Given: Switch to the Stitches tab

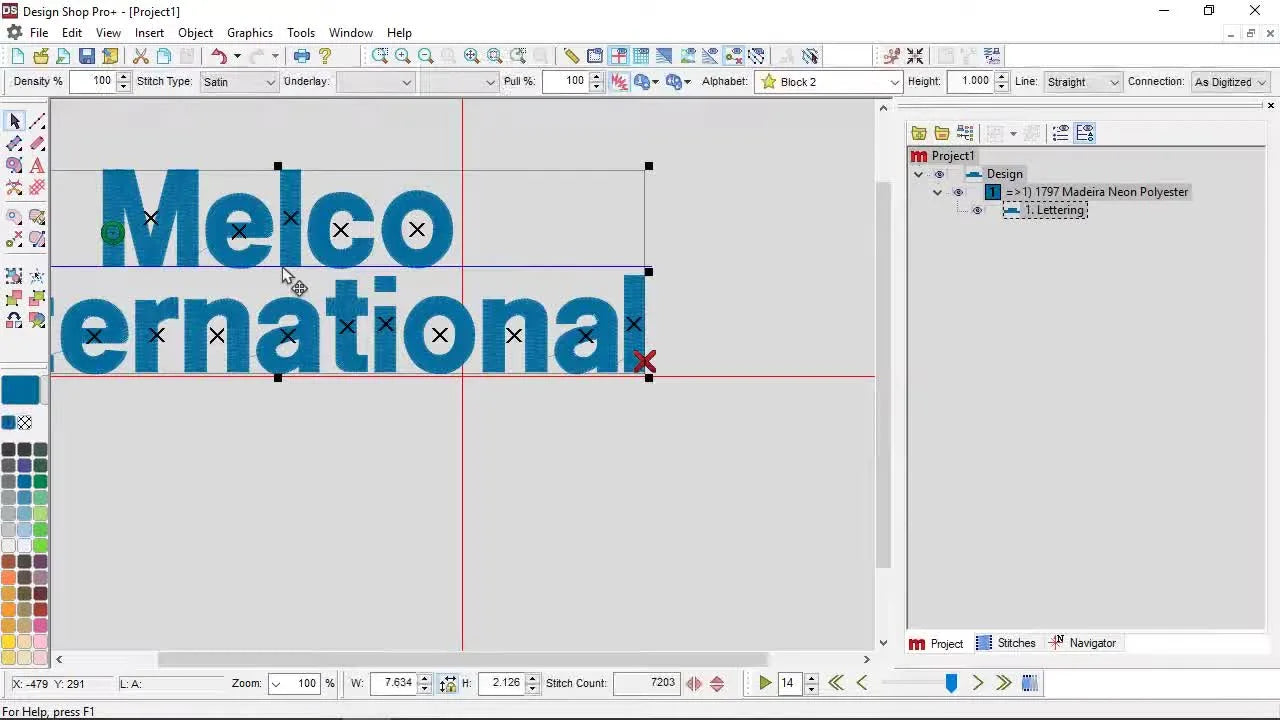Looking at the screenshot, I should 1016,643.
